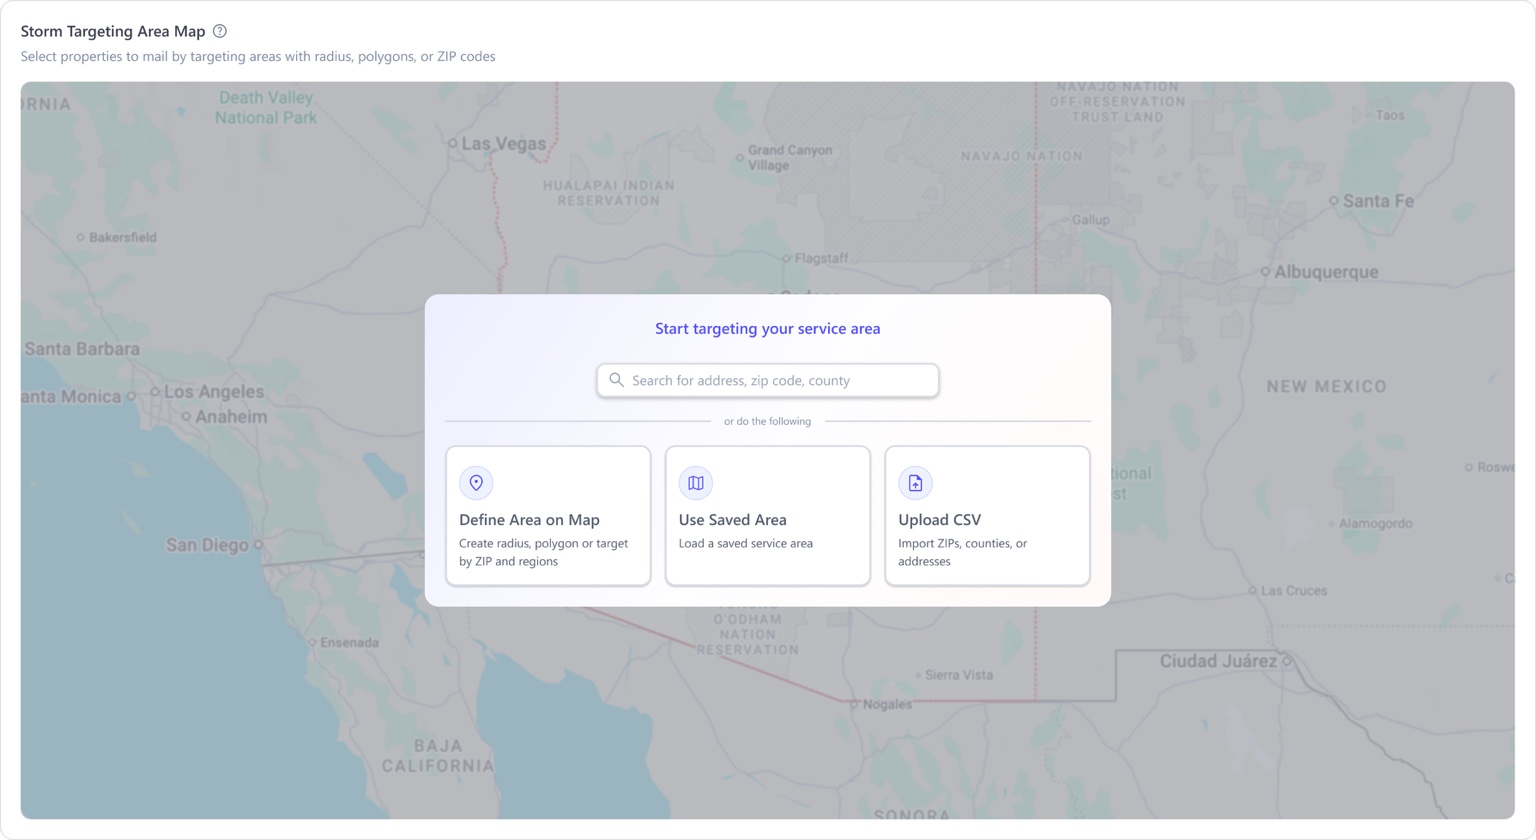The image size is (1536, 840).
Task: Click the Anaheim label on map
Action: [x=231, y=417]
